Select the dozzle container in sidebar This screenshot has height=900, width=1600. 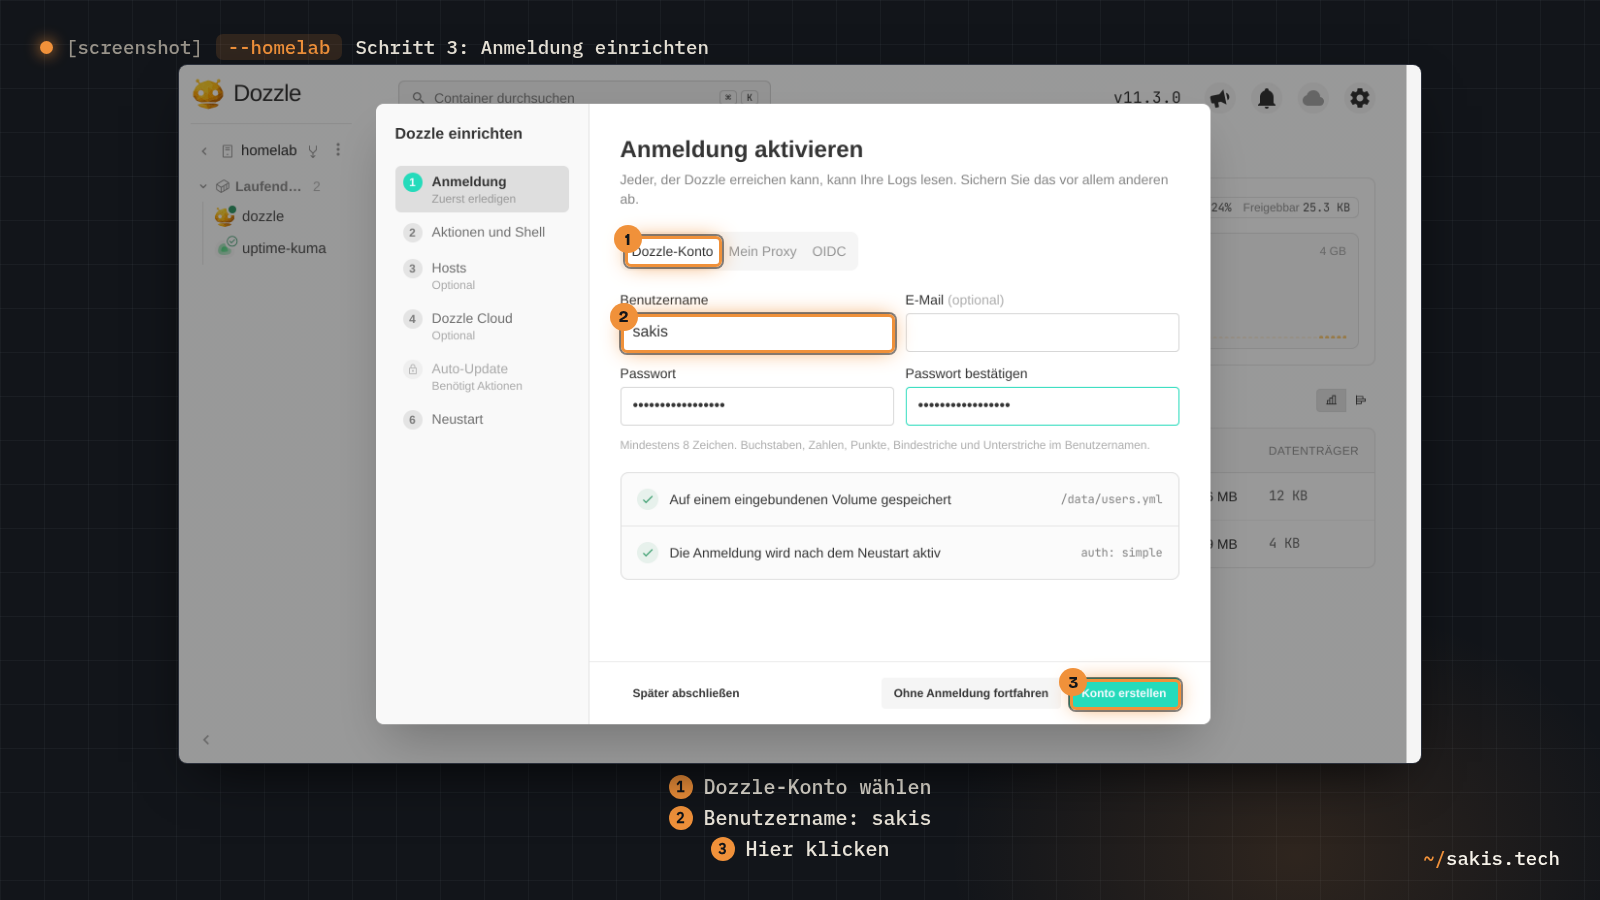[x=263, y=216]
